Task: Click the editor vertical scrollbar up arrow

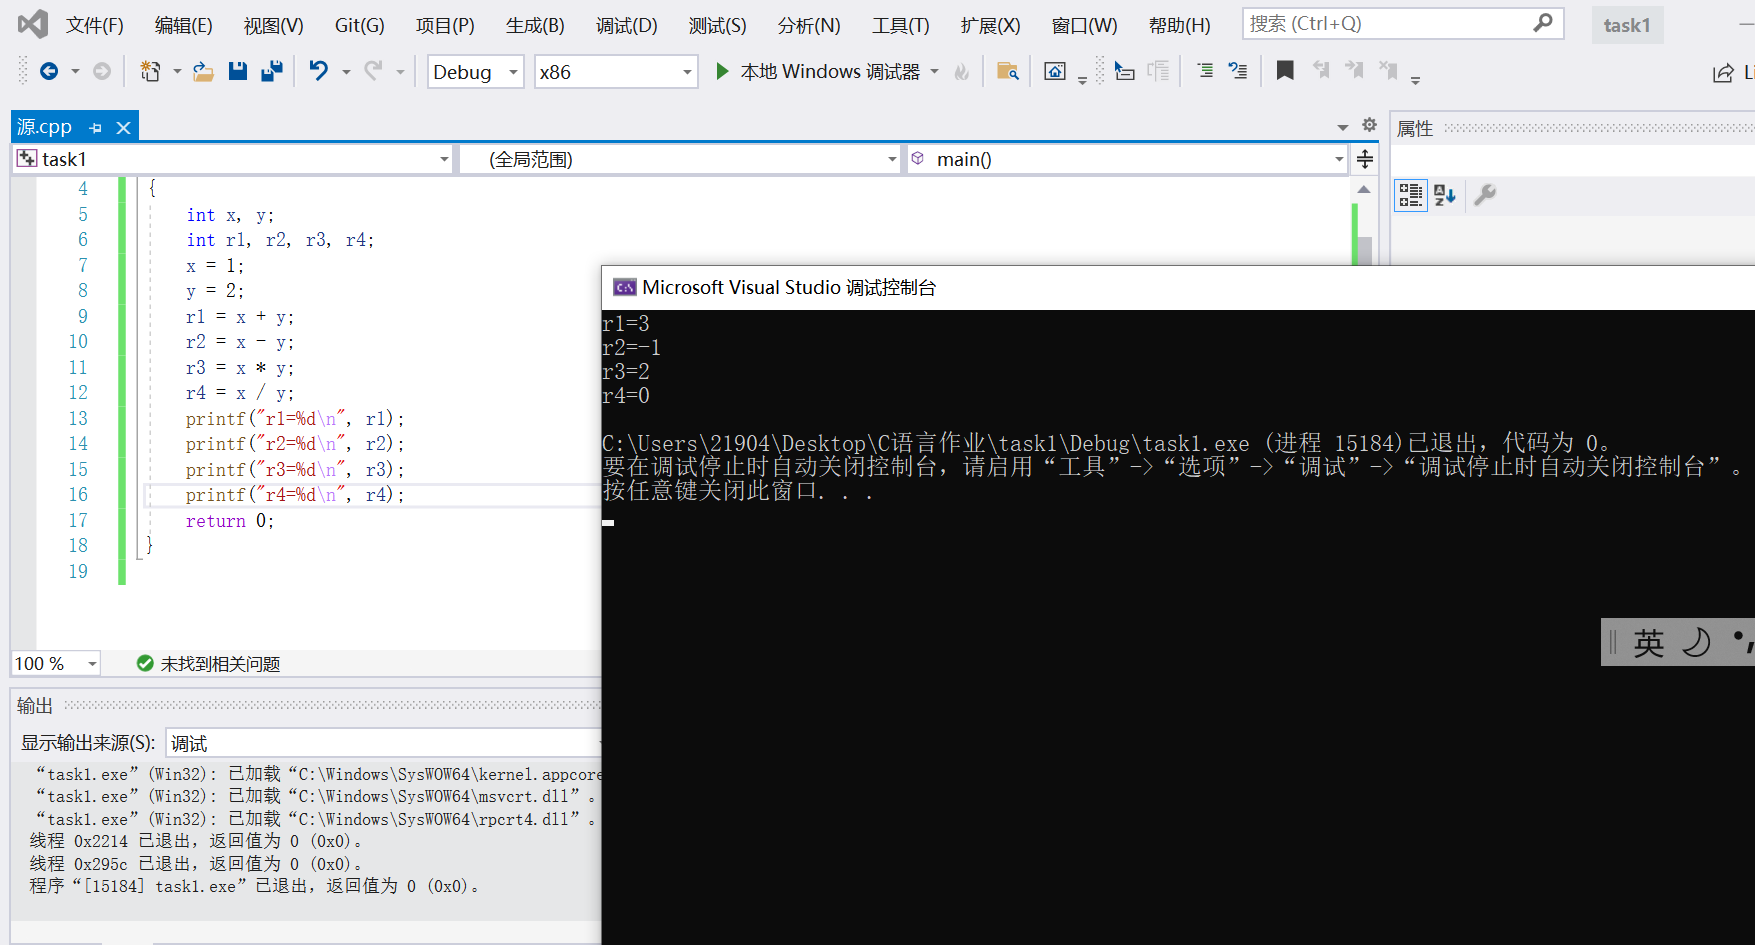Action: [1364, 189]
